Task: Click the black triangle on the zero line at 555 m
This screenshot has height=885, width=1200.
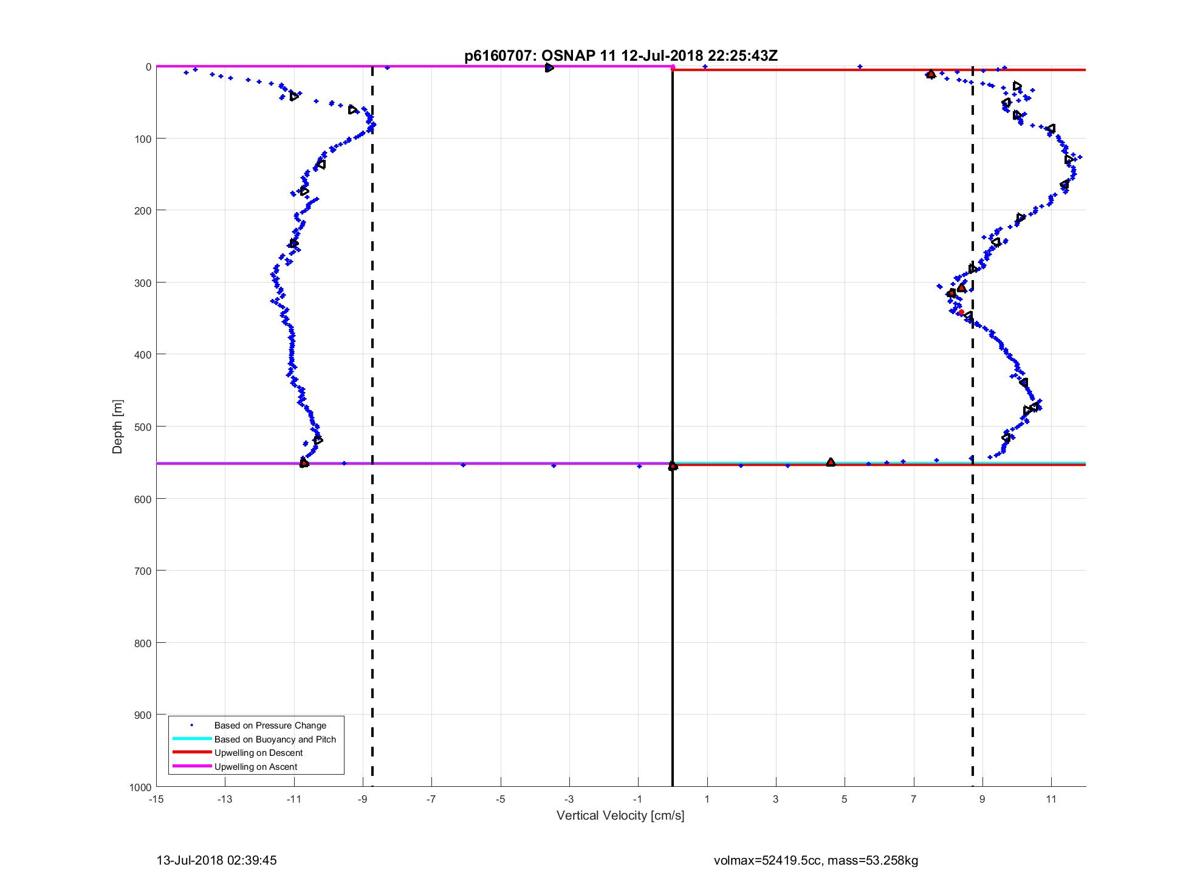Action: [672, 466]
